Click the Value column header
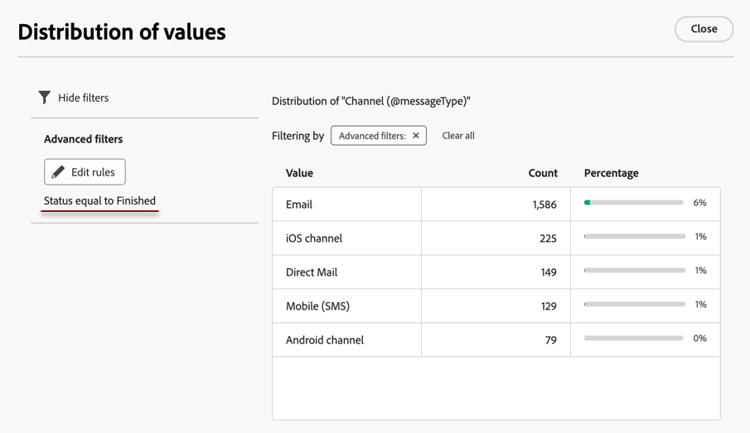 [300, 173]
